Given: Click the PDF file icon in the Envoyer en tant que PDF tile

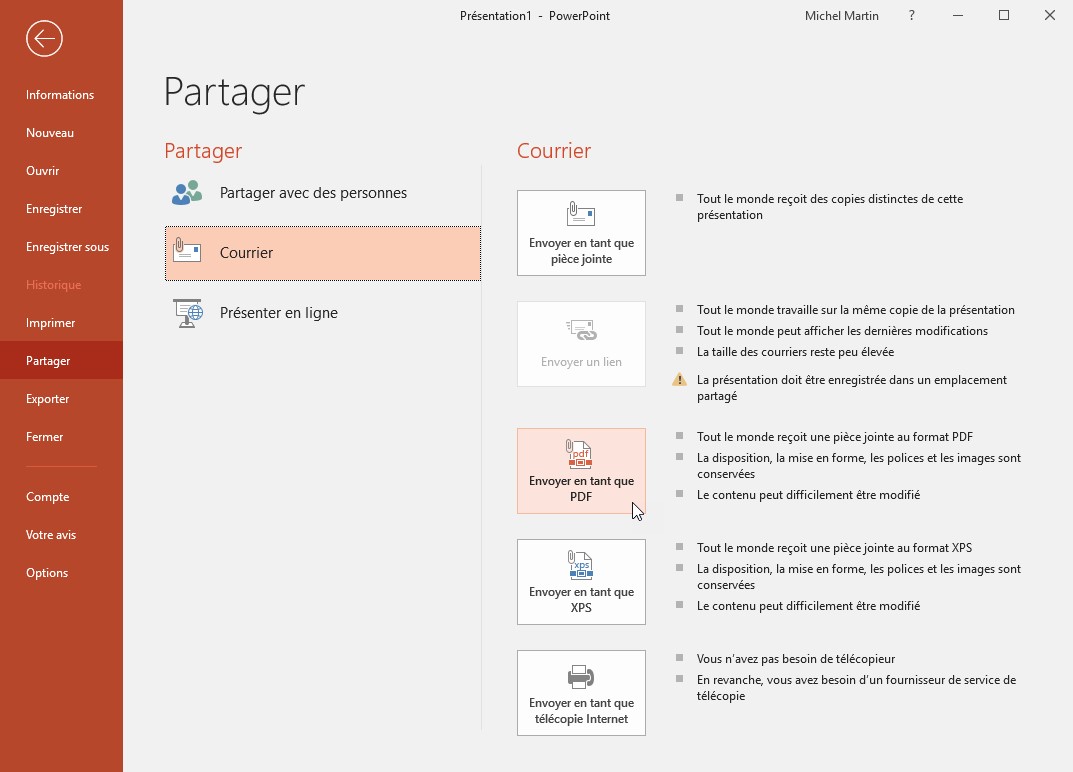Looking at the screenshot, I should pyautogui.click(x=580, y=454).
